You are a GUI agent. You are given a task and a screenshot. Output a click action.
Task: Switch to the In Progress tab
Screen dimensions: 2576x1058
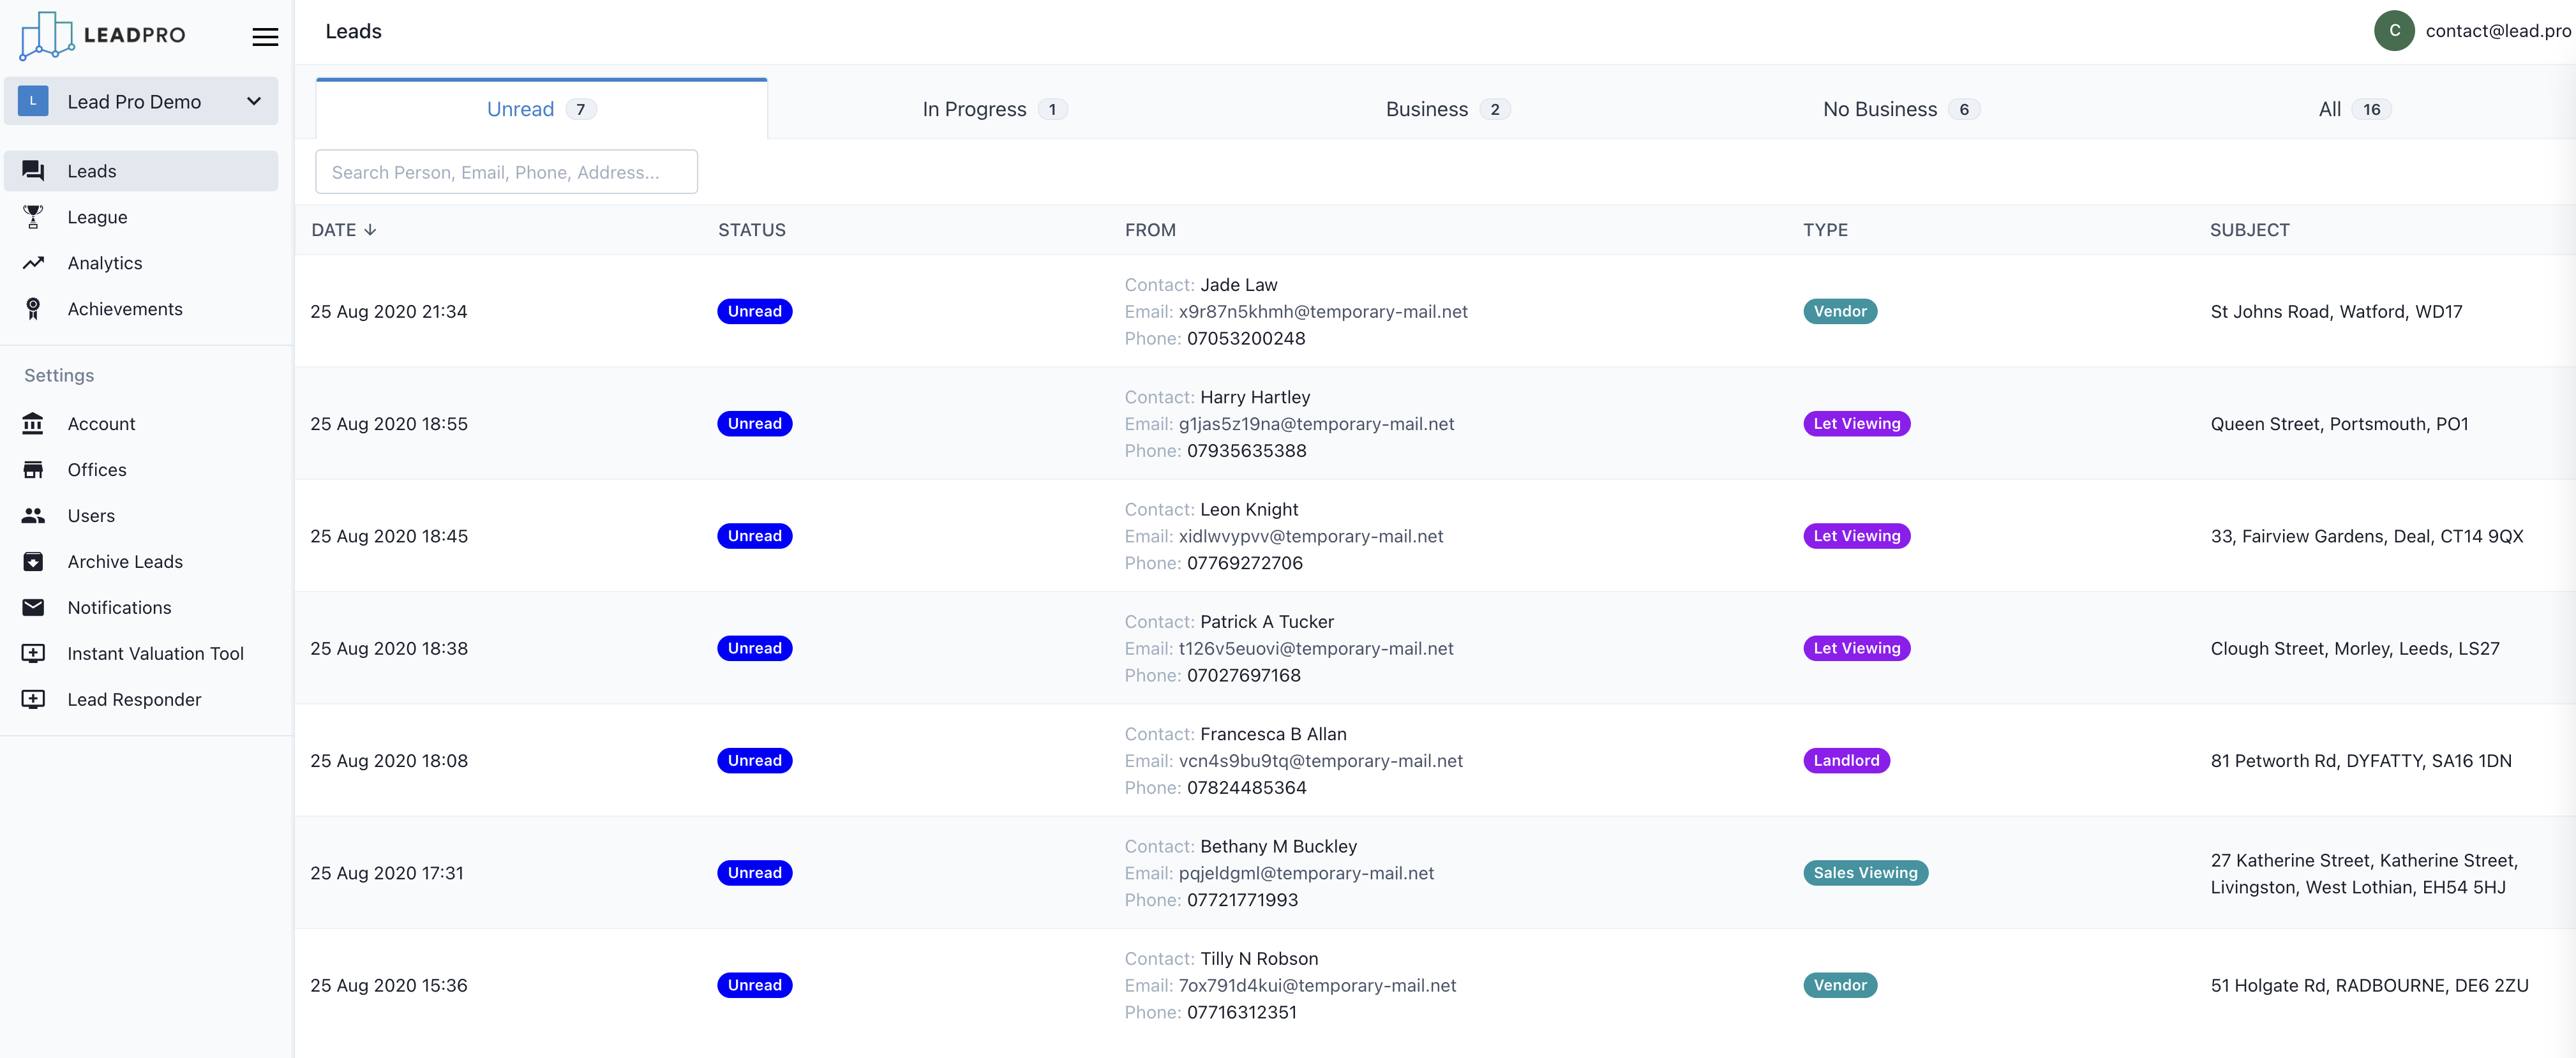(993, 109)
